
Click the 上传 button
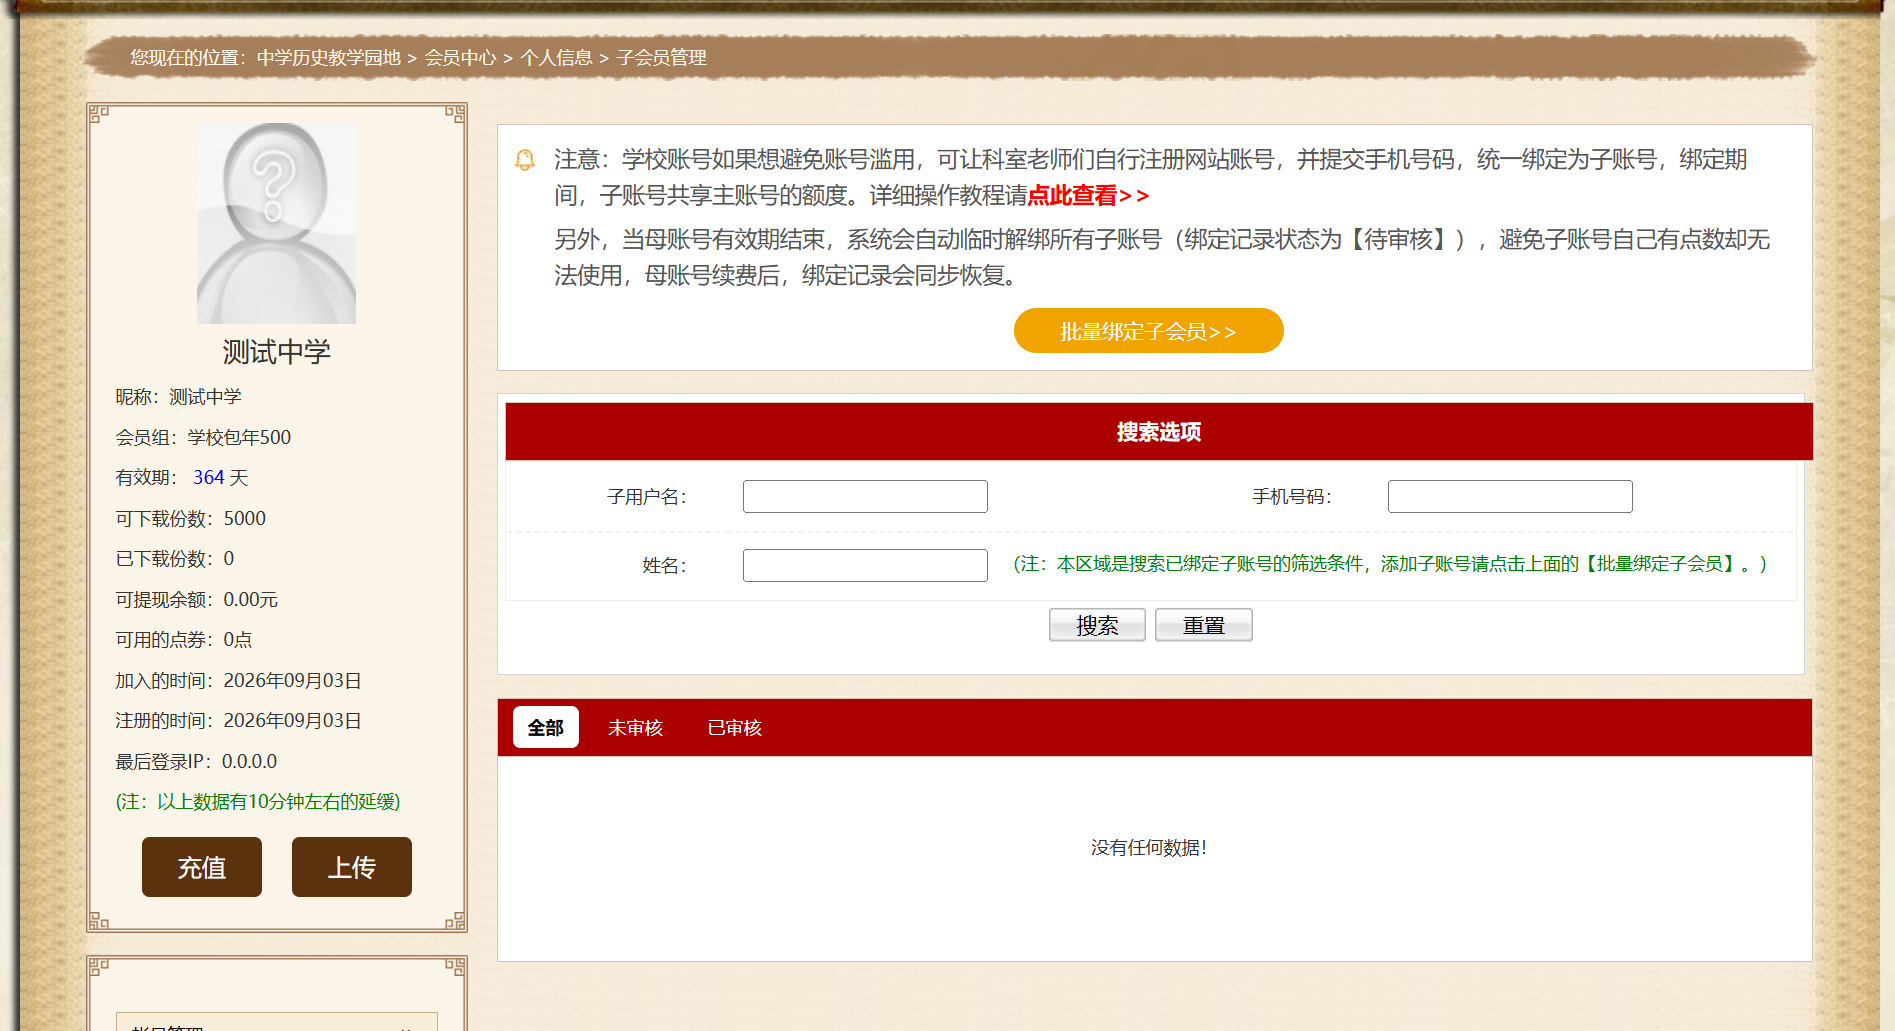click(x=352, y=867)
